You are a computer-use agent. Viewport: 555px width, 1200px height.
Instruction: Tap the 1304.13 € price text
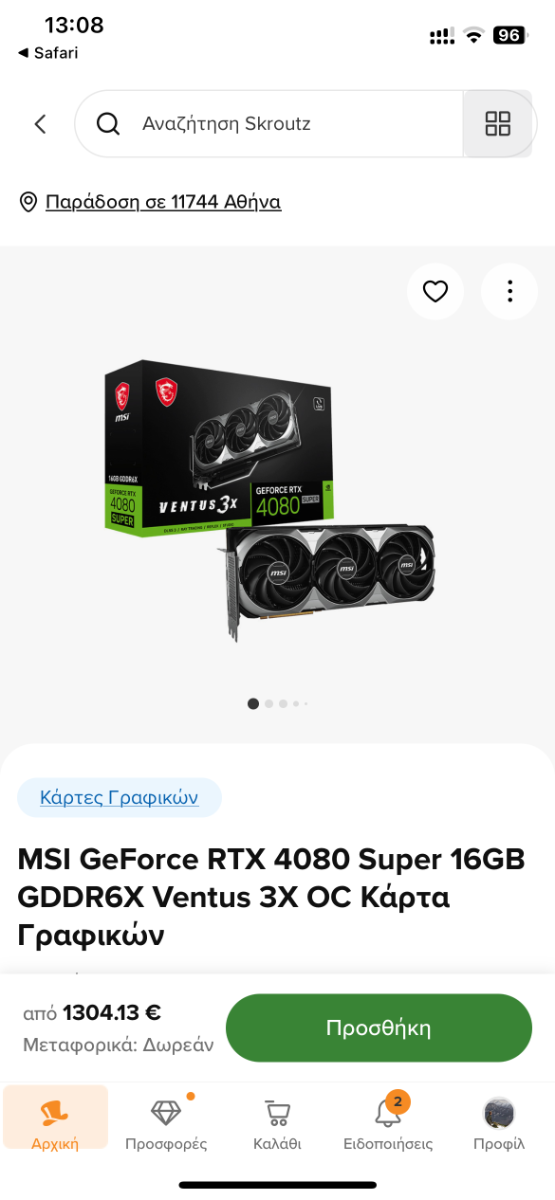click(112, 1013)
